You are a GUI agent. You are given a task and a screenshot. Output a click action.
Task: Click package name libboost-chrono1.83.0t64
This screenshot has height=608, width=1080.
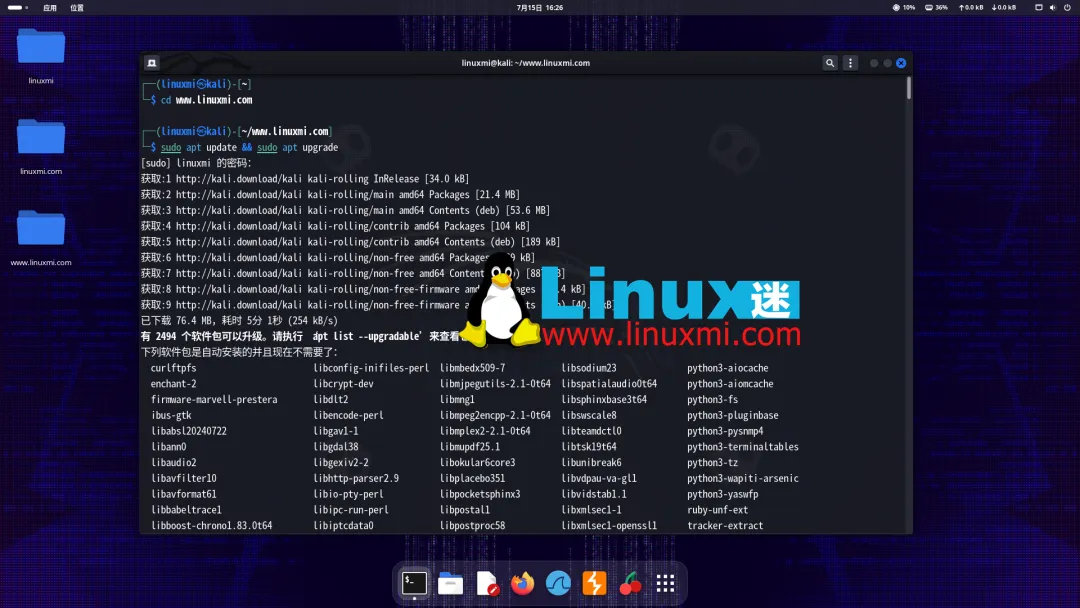(x=211, y=525)
